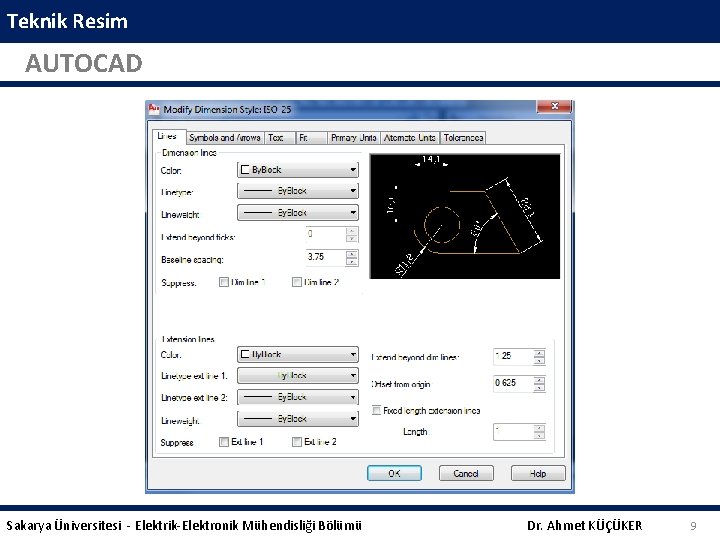The width and height of the screenshot is (720, 540).
Task: Click the Length input field
Action: click(513, 432)
